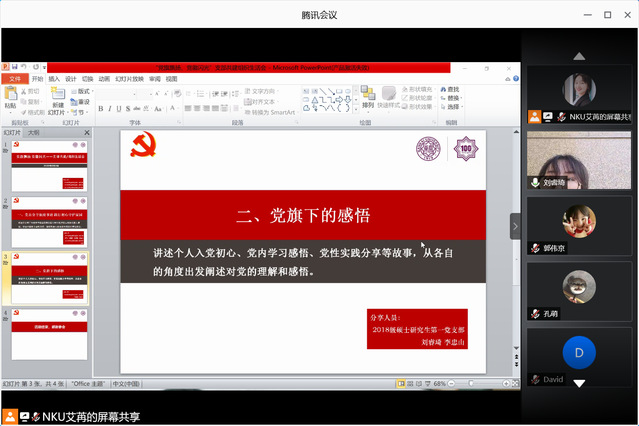Close the slide thumbnail pane

point(86,132)
